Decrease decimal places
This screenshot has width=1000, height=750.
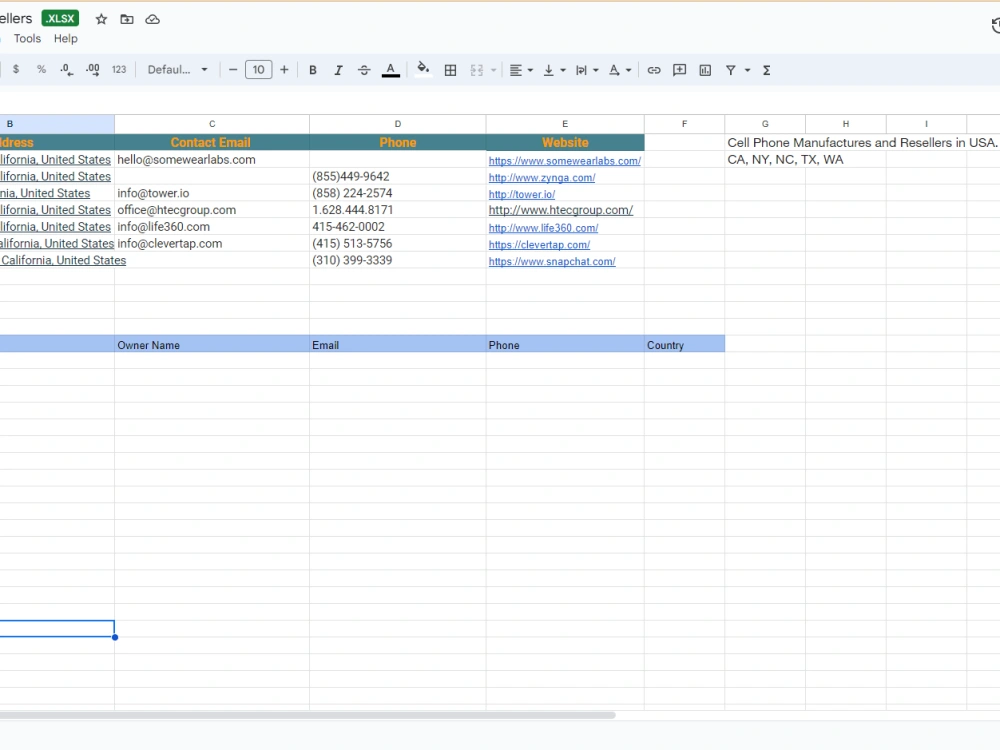point(67,70)
